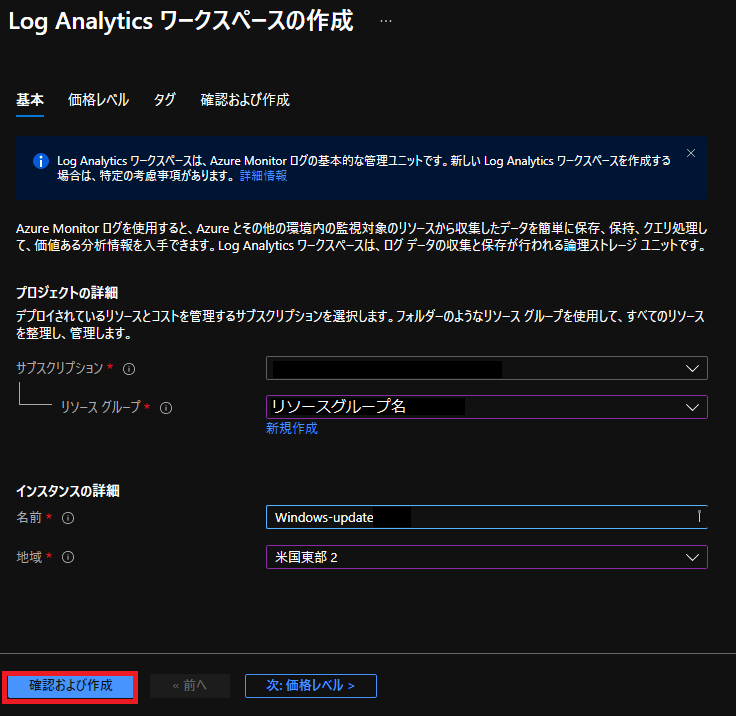Click the « 前へ button

(190, 686)
